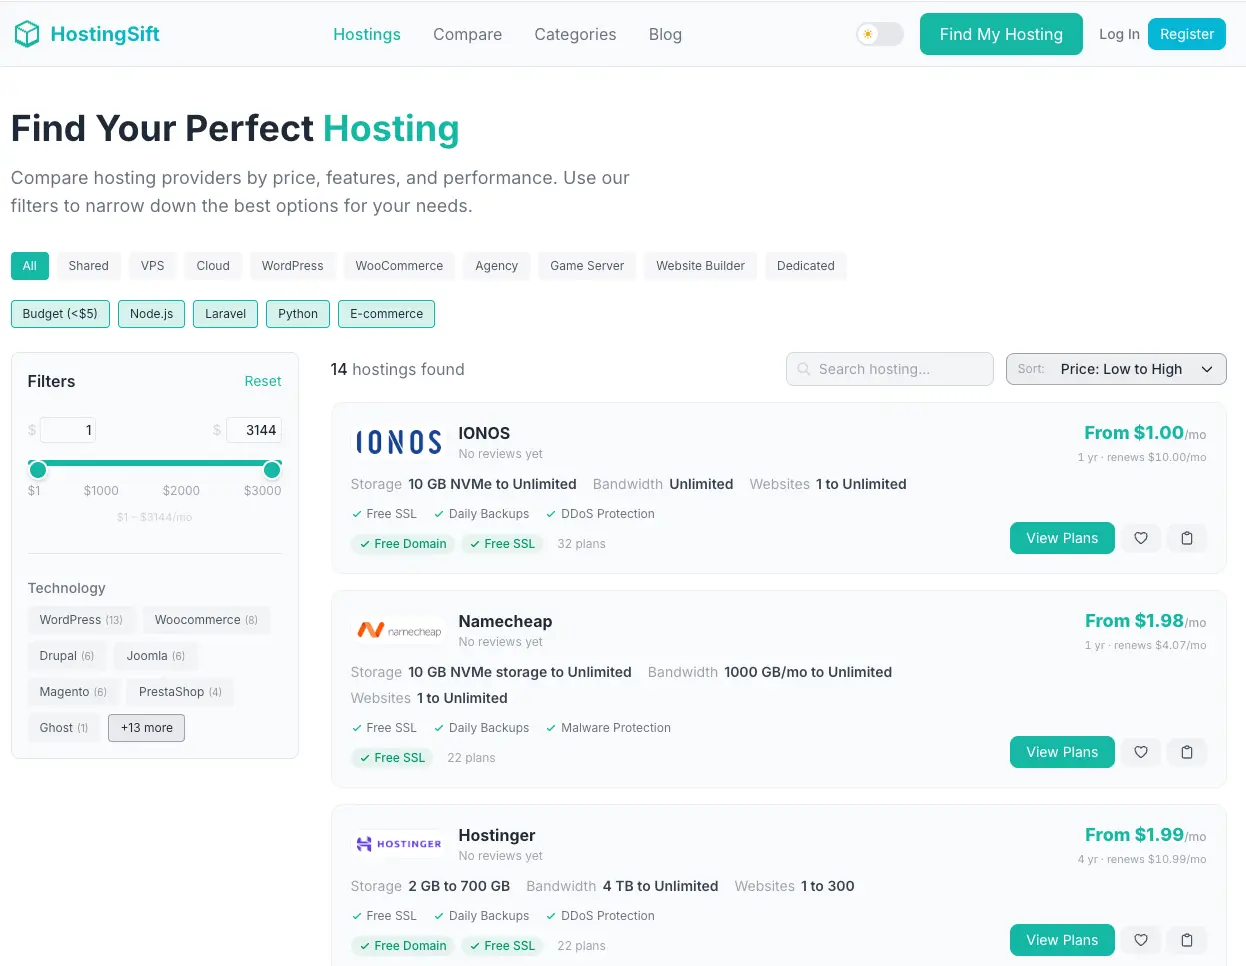The width and height of the screenshot is (1246, 966).
Task: Click the Hostinger logo image
Action: 399,844
